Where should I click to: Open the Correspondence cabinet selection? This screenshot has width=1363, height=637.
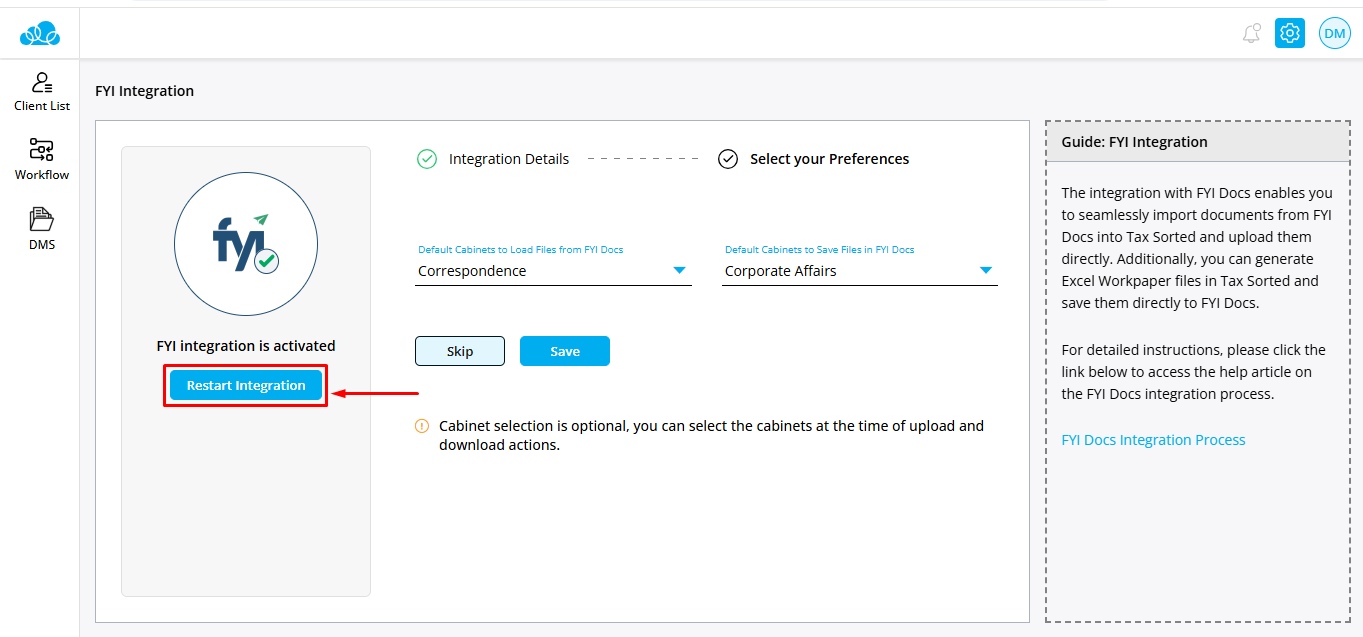pos(553,271)
